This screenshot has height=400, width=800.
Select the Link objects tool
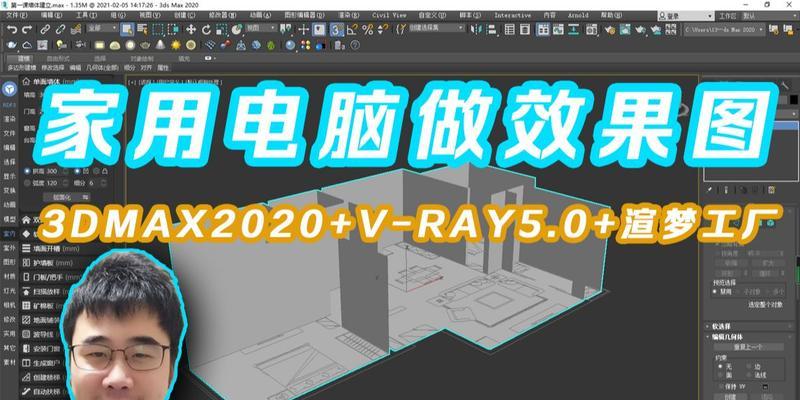point(45,30)
